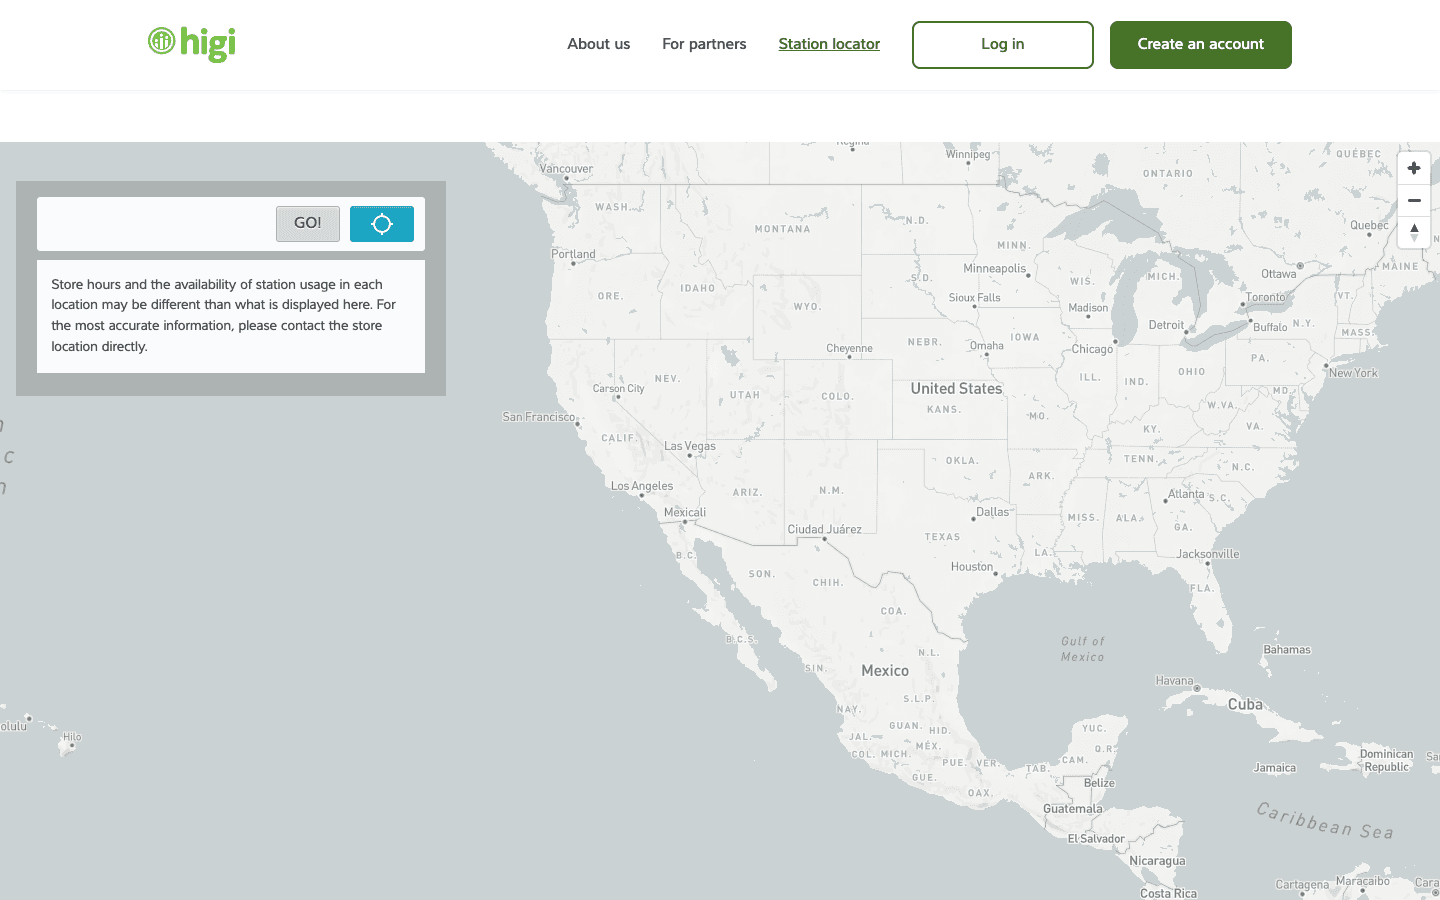Zoom in on the map
The width and height of the screenshot is (1440, 900).
(x=1414, y=168)
